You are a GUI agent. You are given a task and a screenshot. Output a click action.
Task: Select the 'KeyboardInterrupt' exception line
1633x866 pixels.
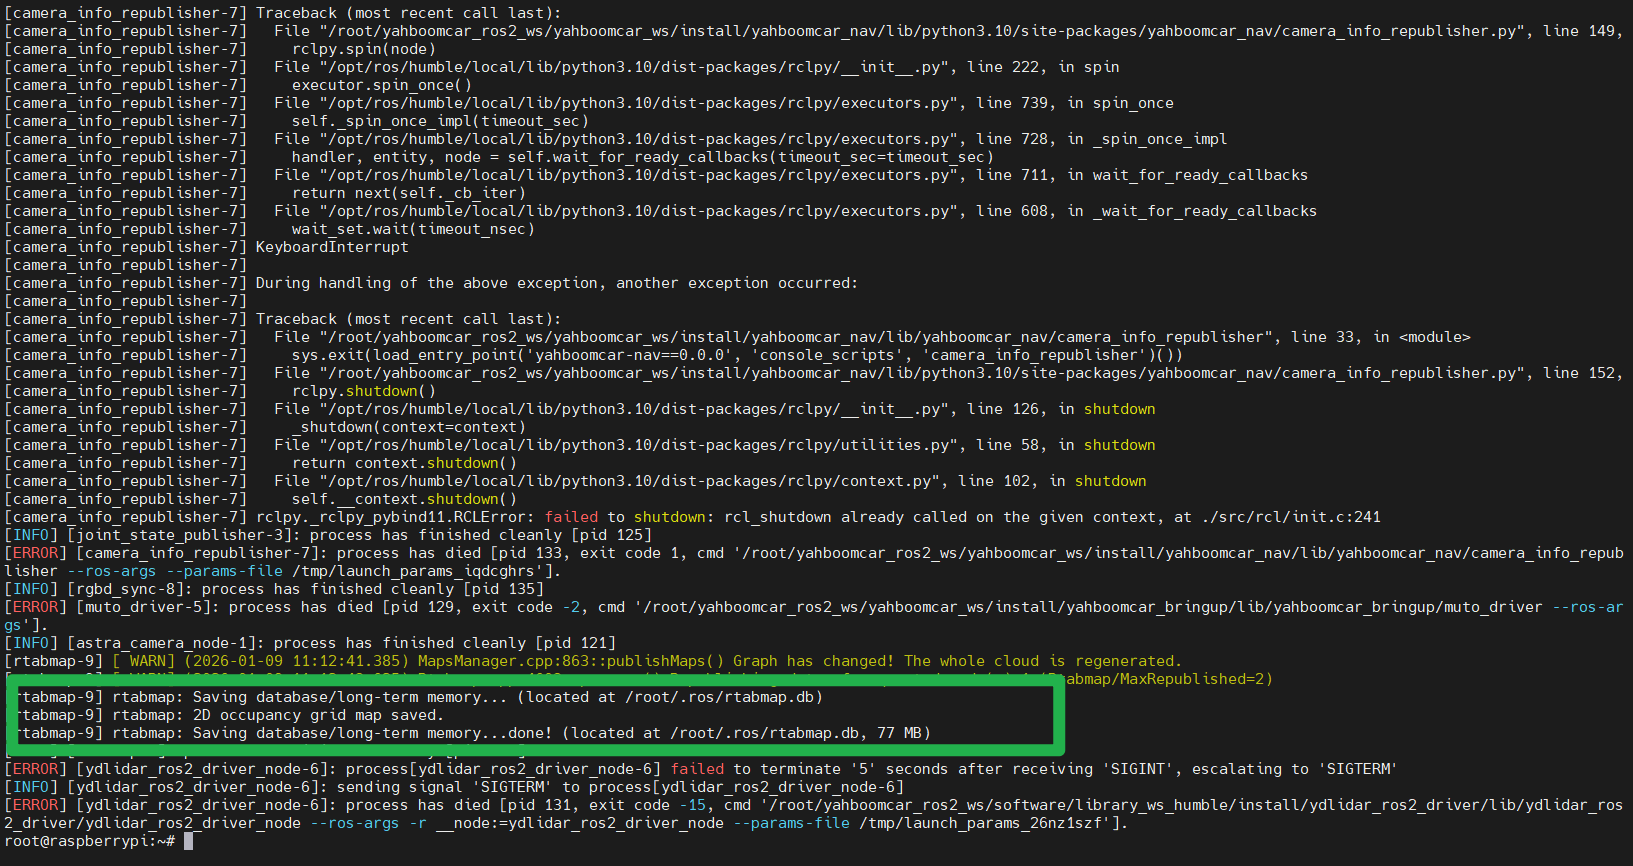pos(332,247)
